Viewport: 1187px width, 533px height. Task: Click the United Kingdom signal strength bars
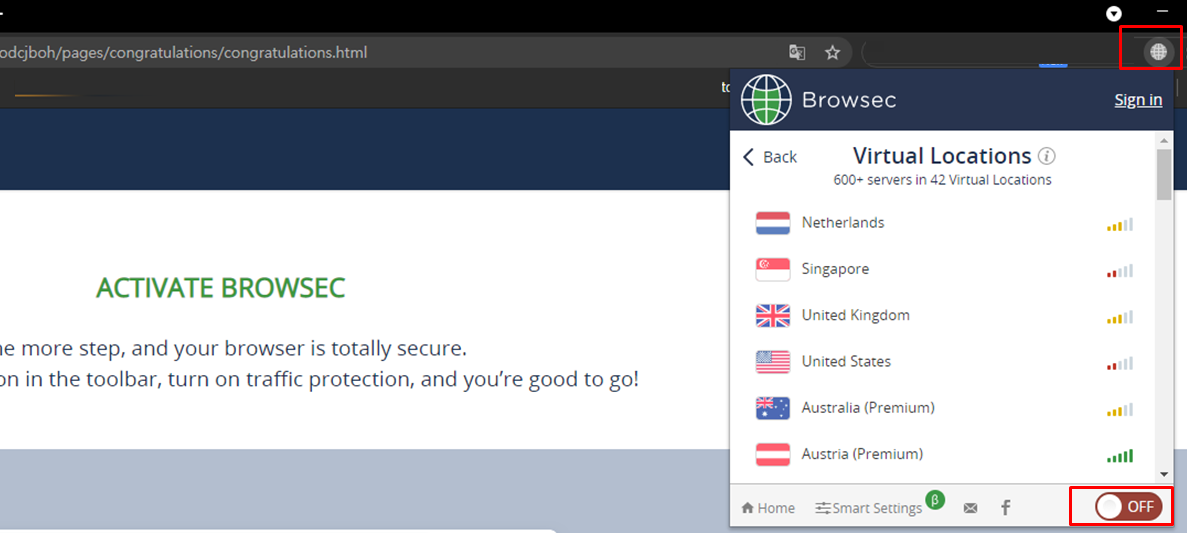[1120, 316]
